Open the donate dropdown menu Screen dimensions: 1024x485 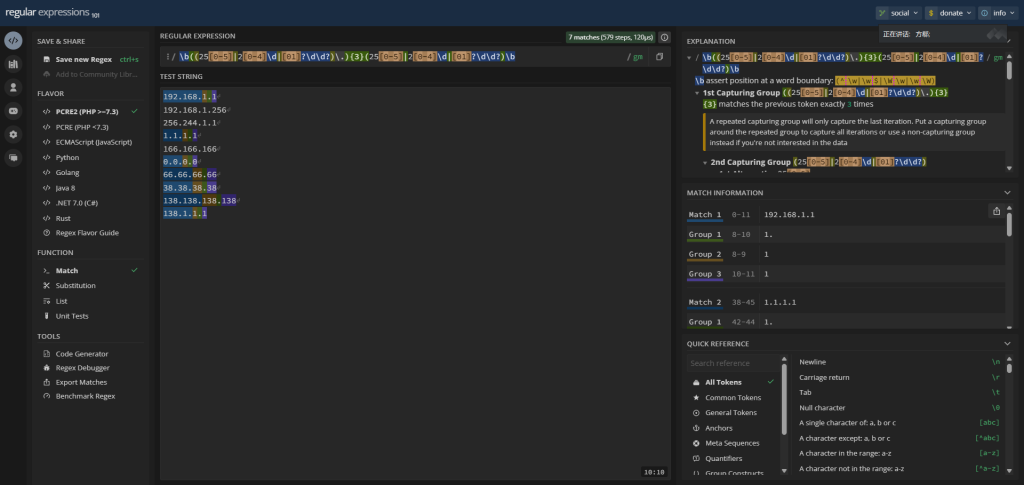(x=951, y=13)
